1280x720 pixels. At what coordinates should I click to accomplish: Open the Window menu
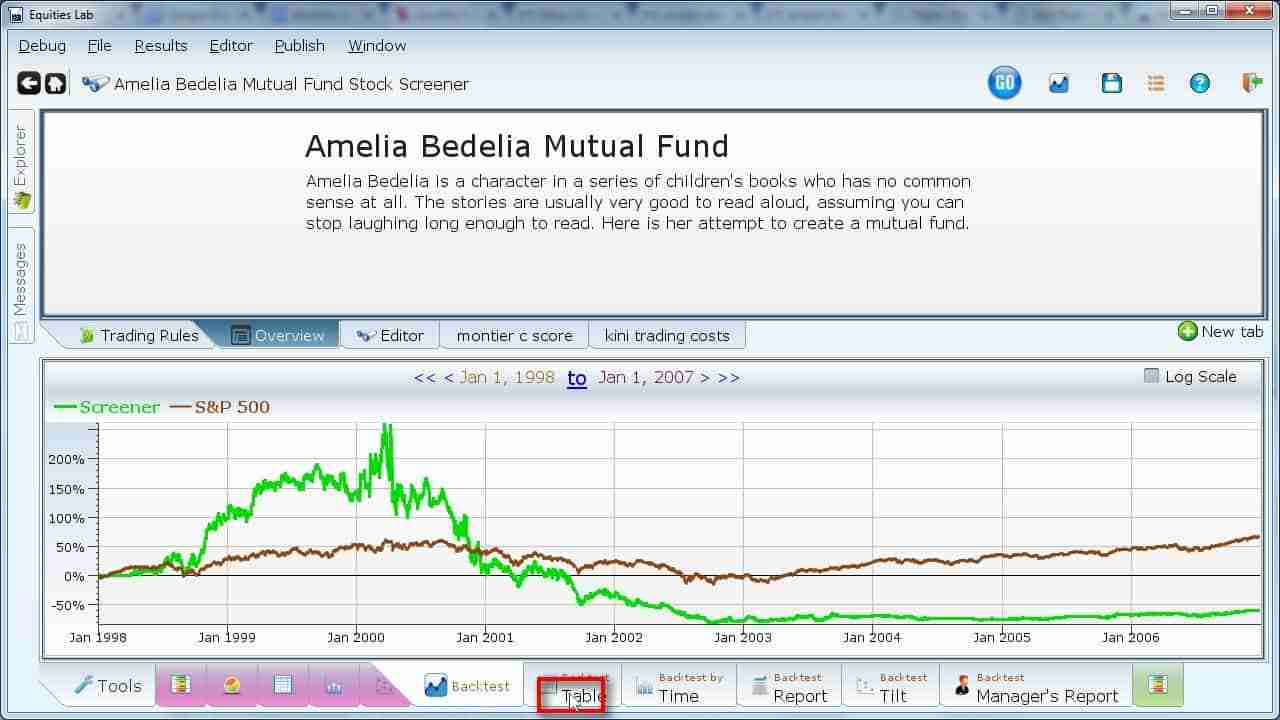click(x=377, y=46)
